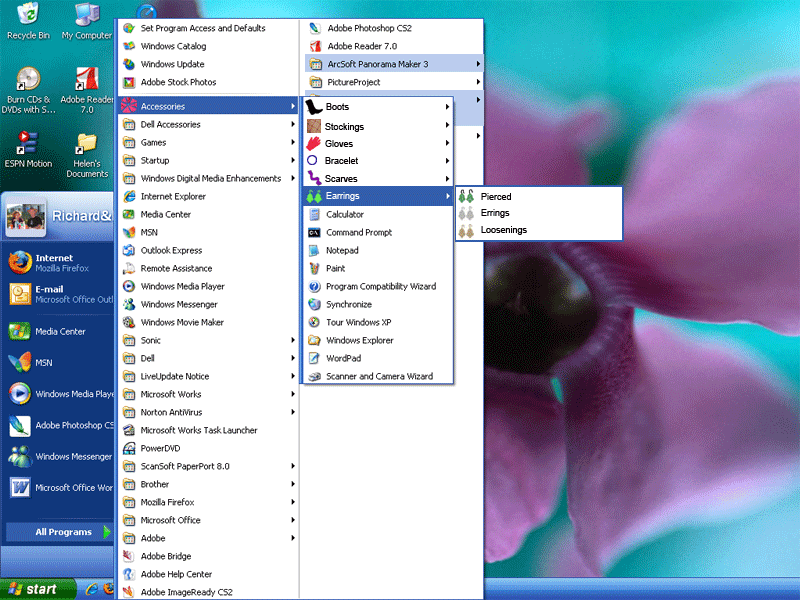Image resolution: width=800 pixels, height=600 pixels.
Task: Expand the Stockings submenu arrow
Action: (x=447, y=125)
